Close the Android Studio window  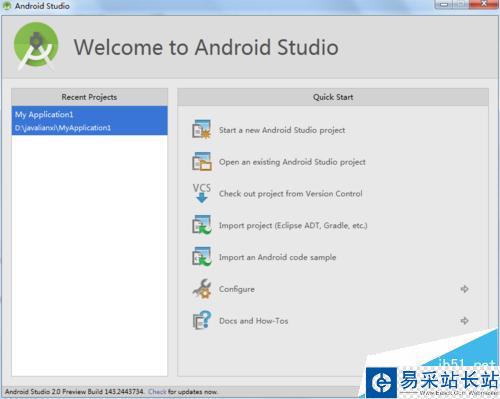tap(484, 4)
